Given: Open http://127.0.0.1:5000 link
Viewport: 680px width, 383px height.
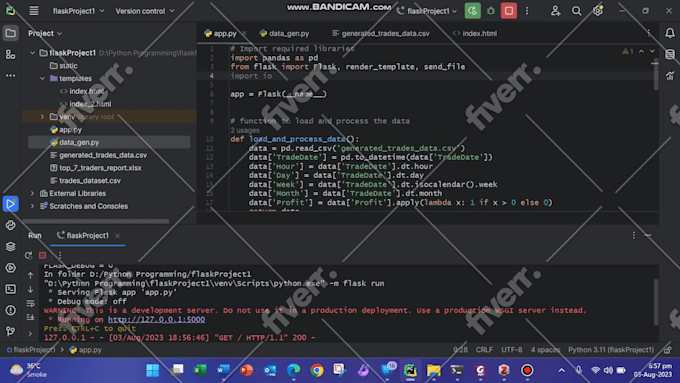Looking at the screenshot, I should pyautogui.click(x=157, y=319).
